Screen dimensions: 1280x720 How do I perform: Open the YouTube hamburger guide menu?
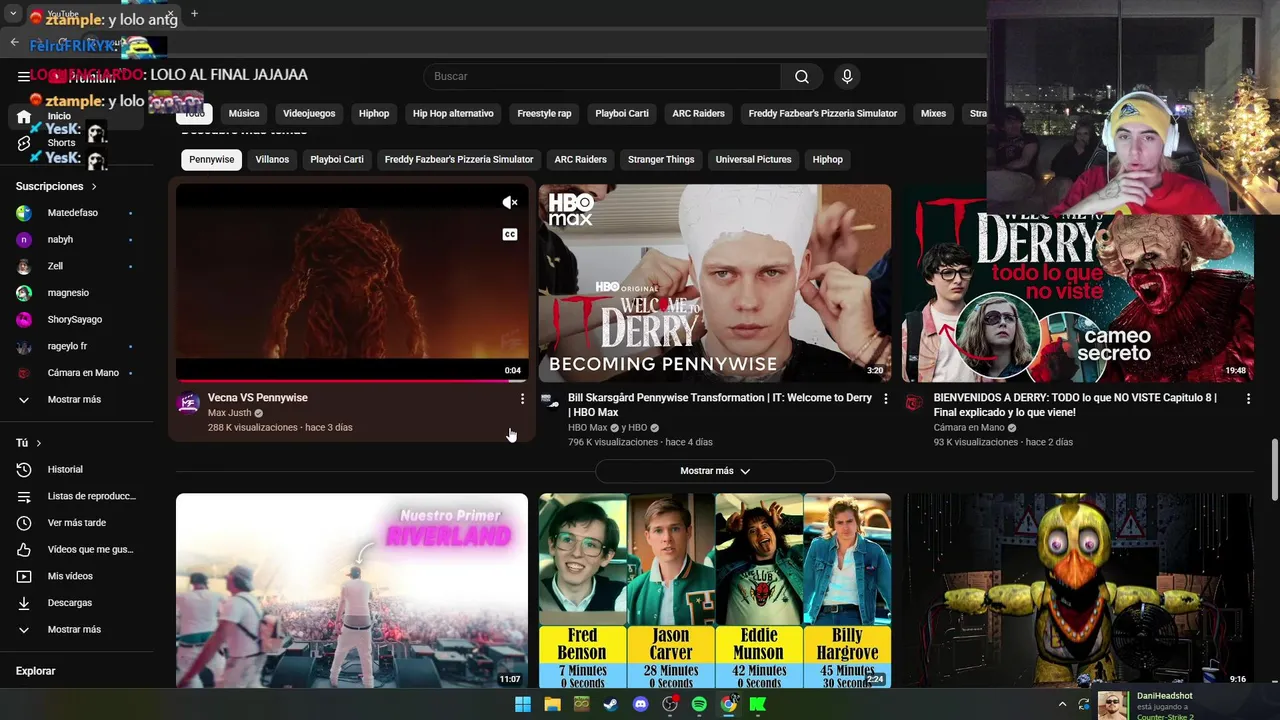24,76
